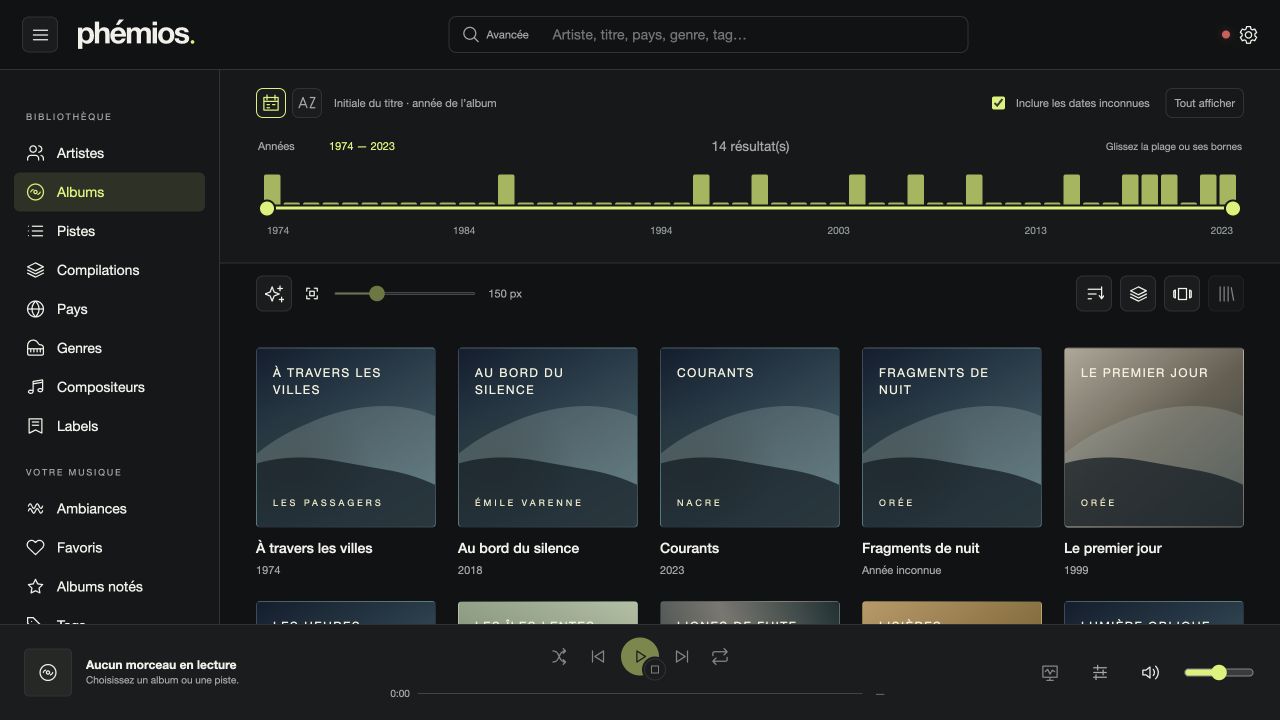The width and height of the screenshot is (1280, 720).
Task: Open the Le premier jour album cover
Action: (x=1154, y=437)
